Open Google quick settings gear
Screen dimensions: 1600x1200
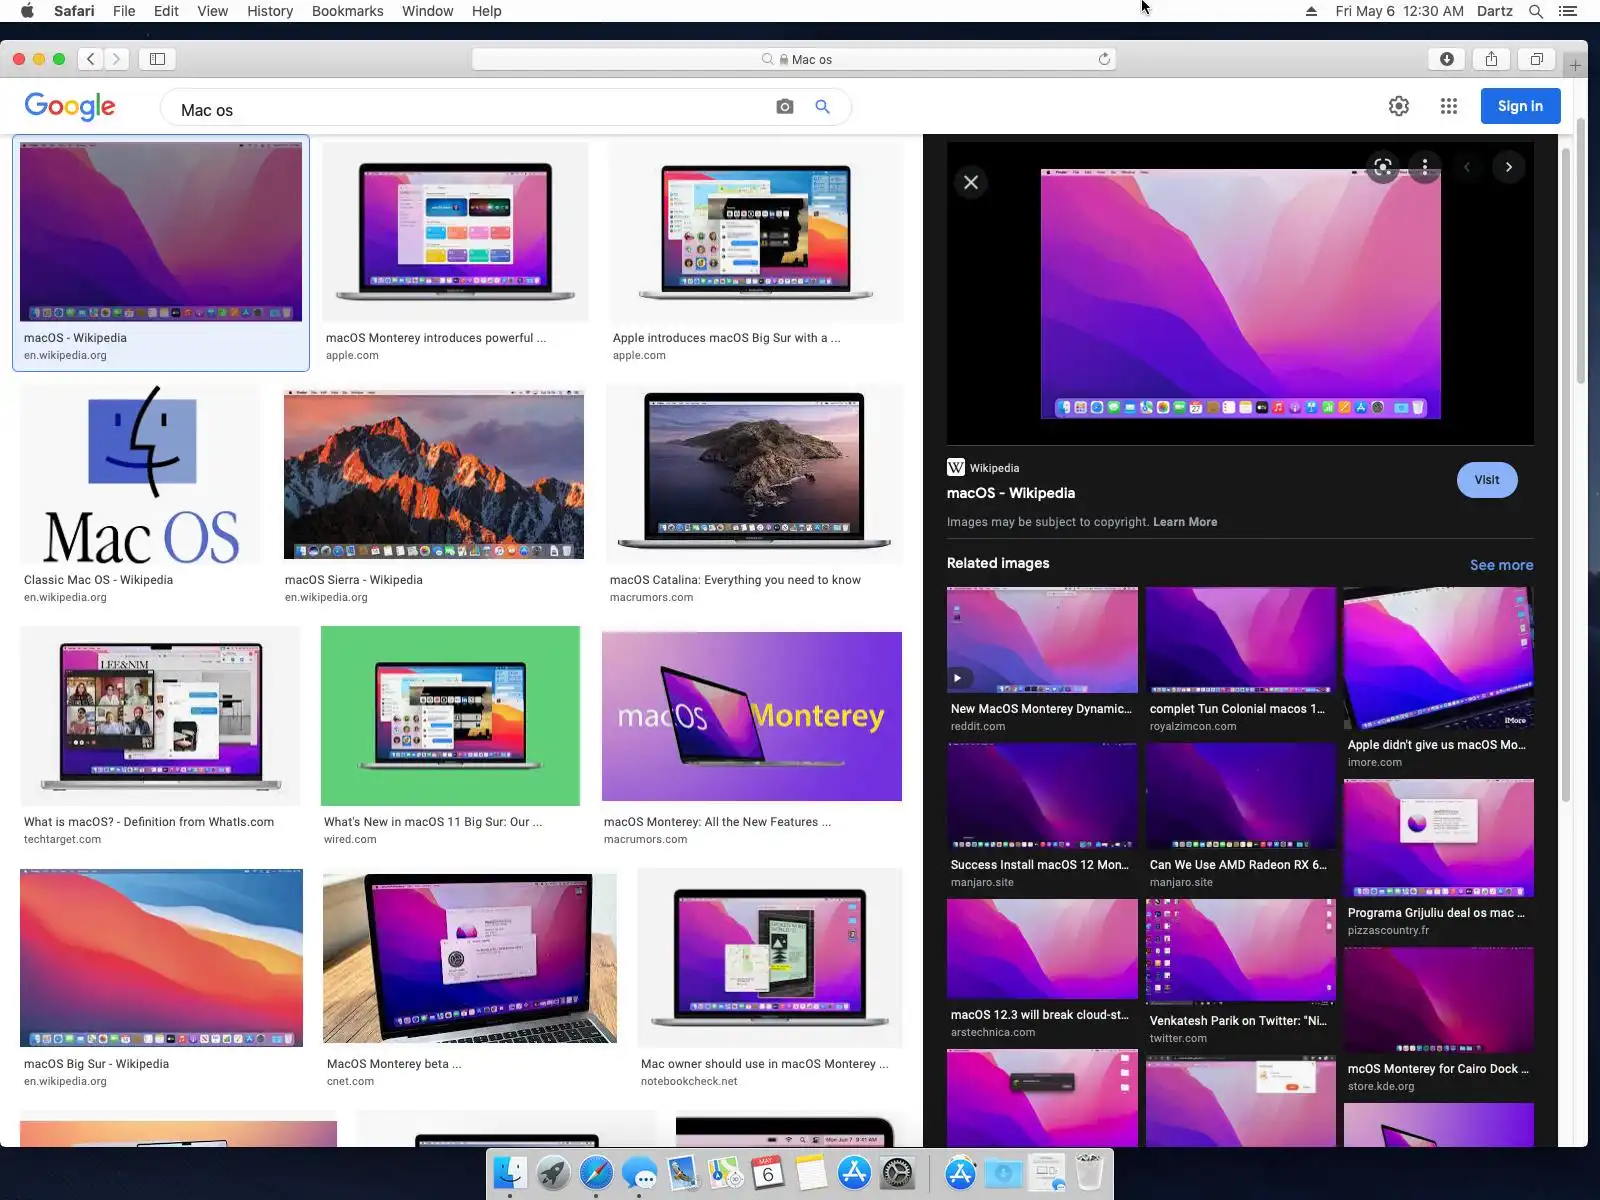coord(1399,106)
